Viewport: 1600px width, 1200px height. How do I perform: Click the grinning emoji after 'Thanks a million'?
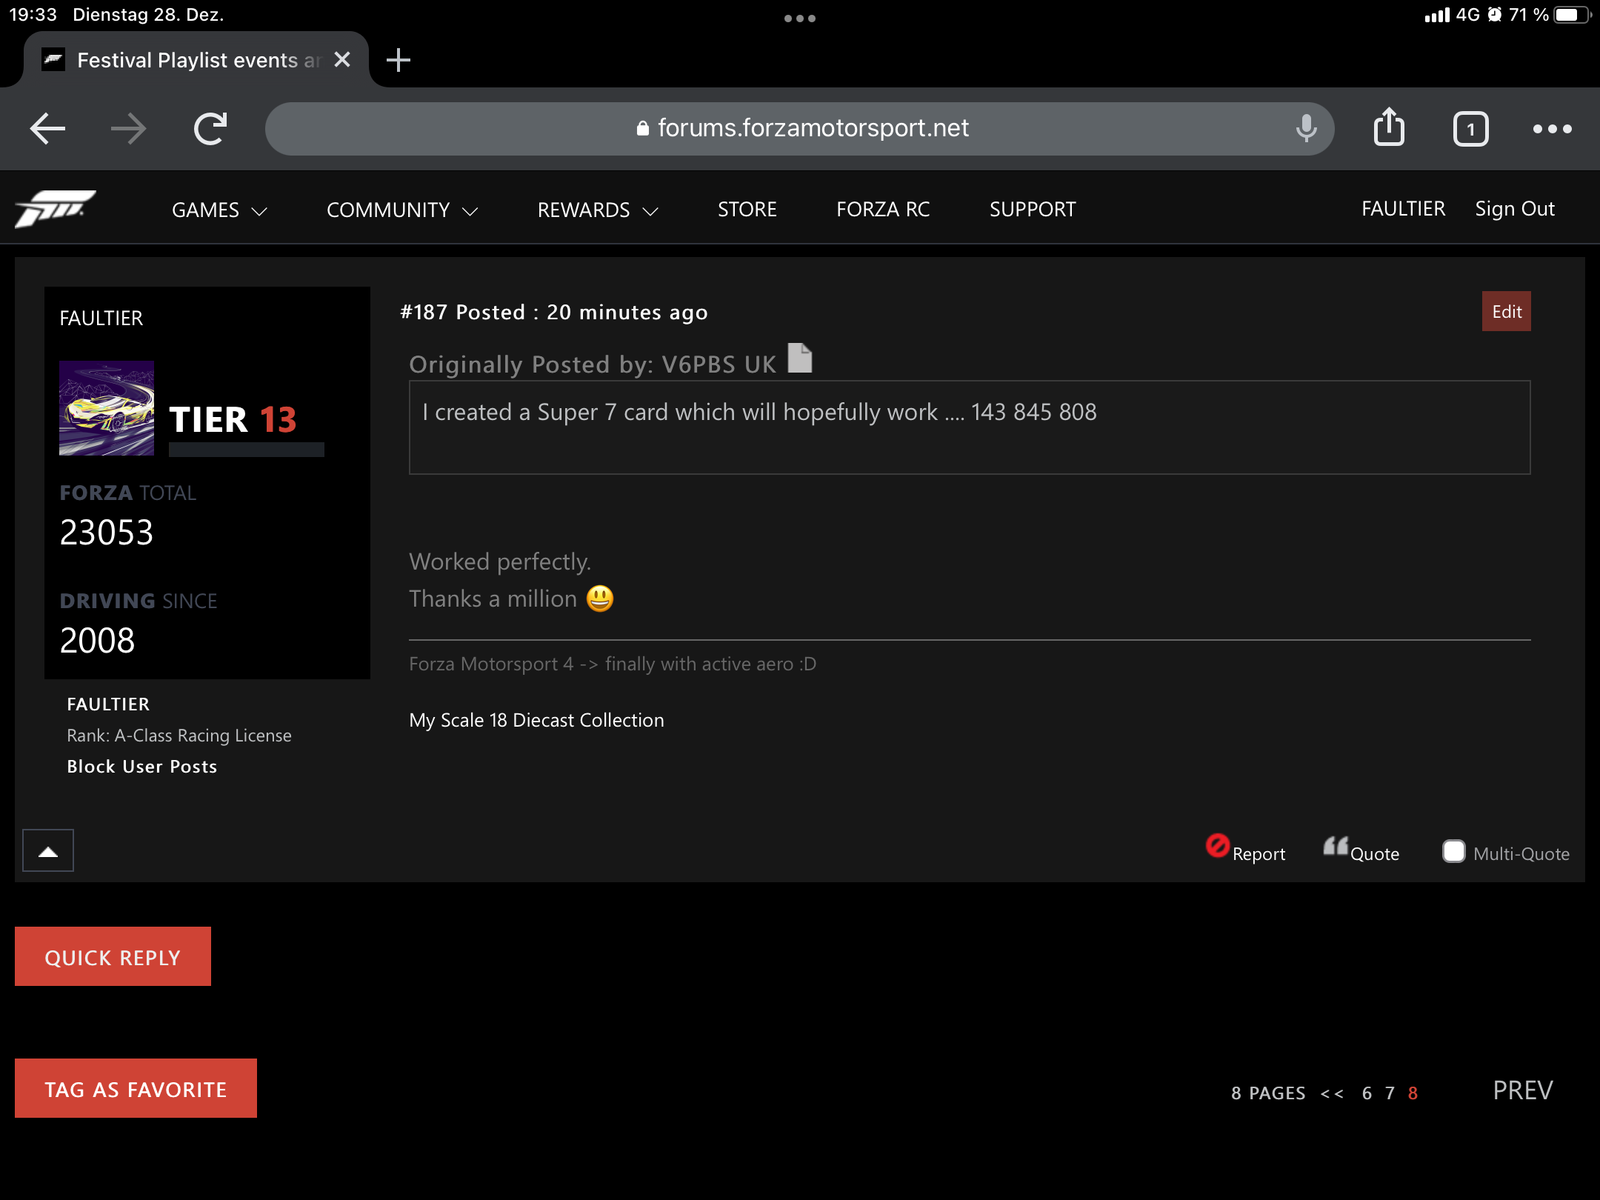coord(600,598)
